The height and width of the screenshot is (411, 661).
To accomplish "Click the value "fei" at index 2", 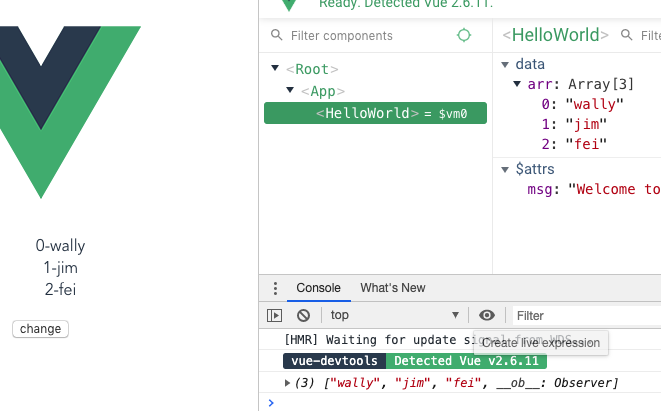I will click(x=586, y=144).
